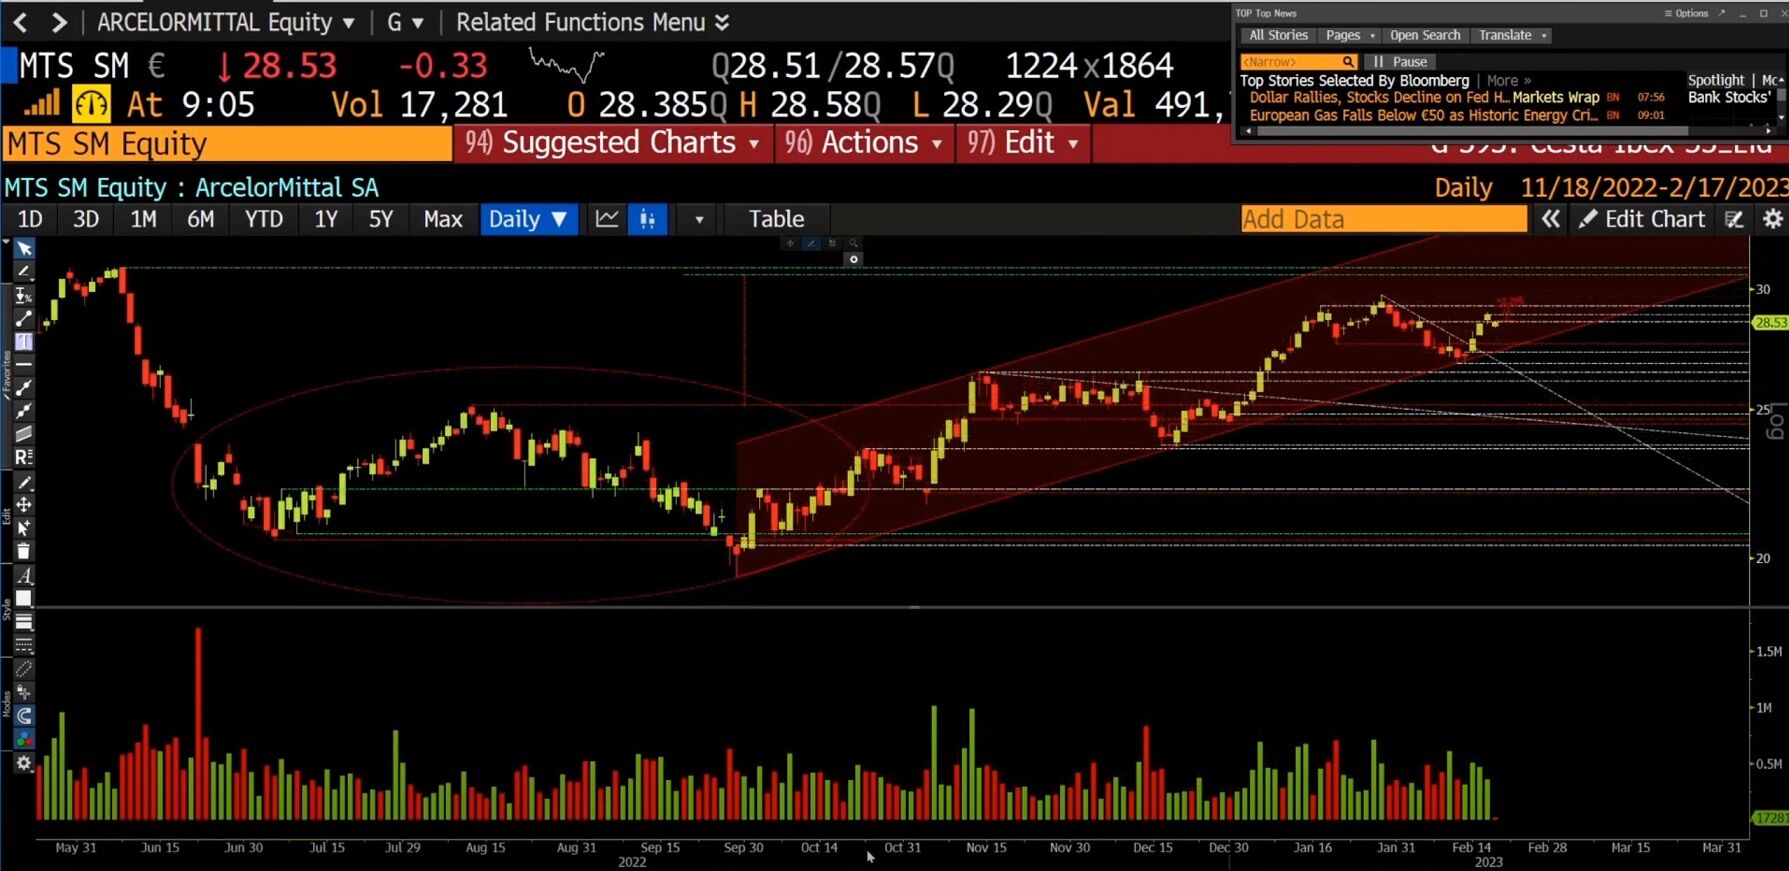1789x871 pixels.
Task: Open Table view
Action: coord(777,219)
